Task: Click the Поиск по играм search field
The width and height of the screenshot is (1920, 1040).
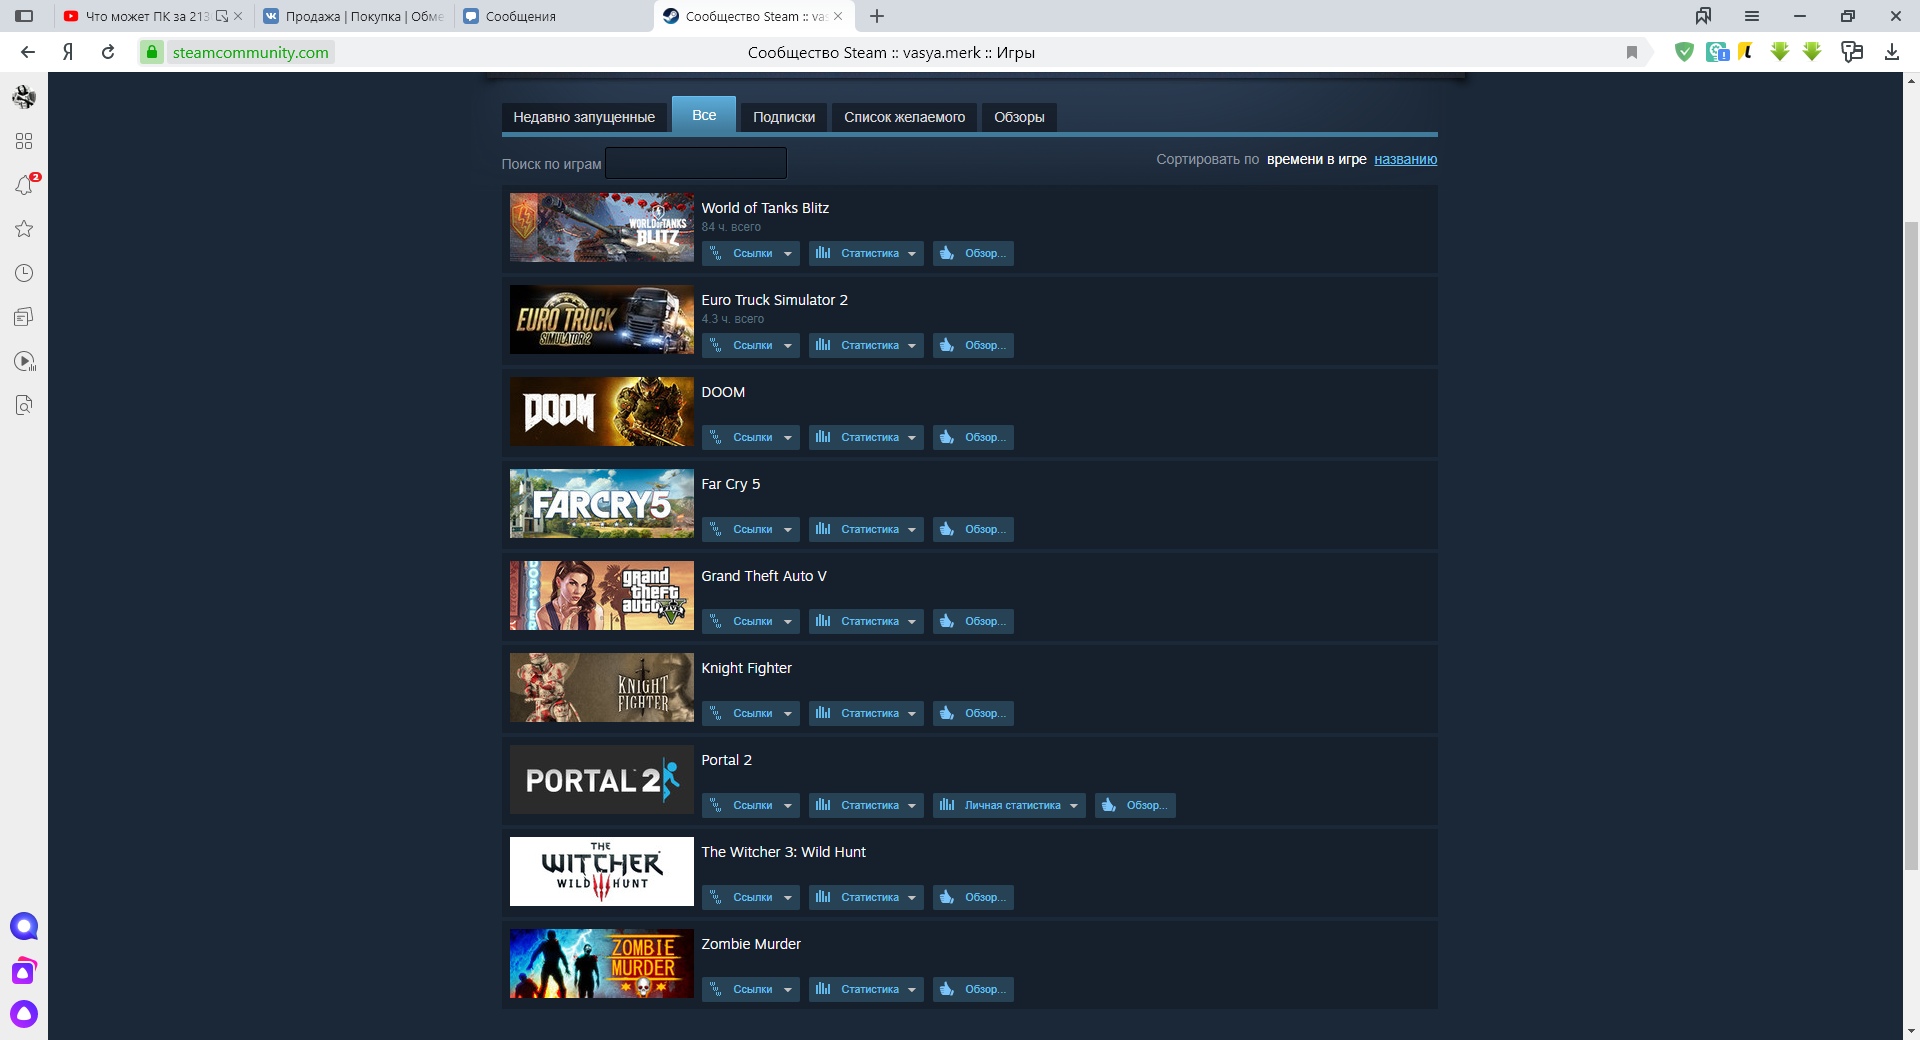Action: pyautogui.click(x=696, y=163)
